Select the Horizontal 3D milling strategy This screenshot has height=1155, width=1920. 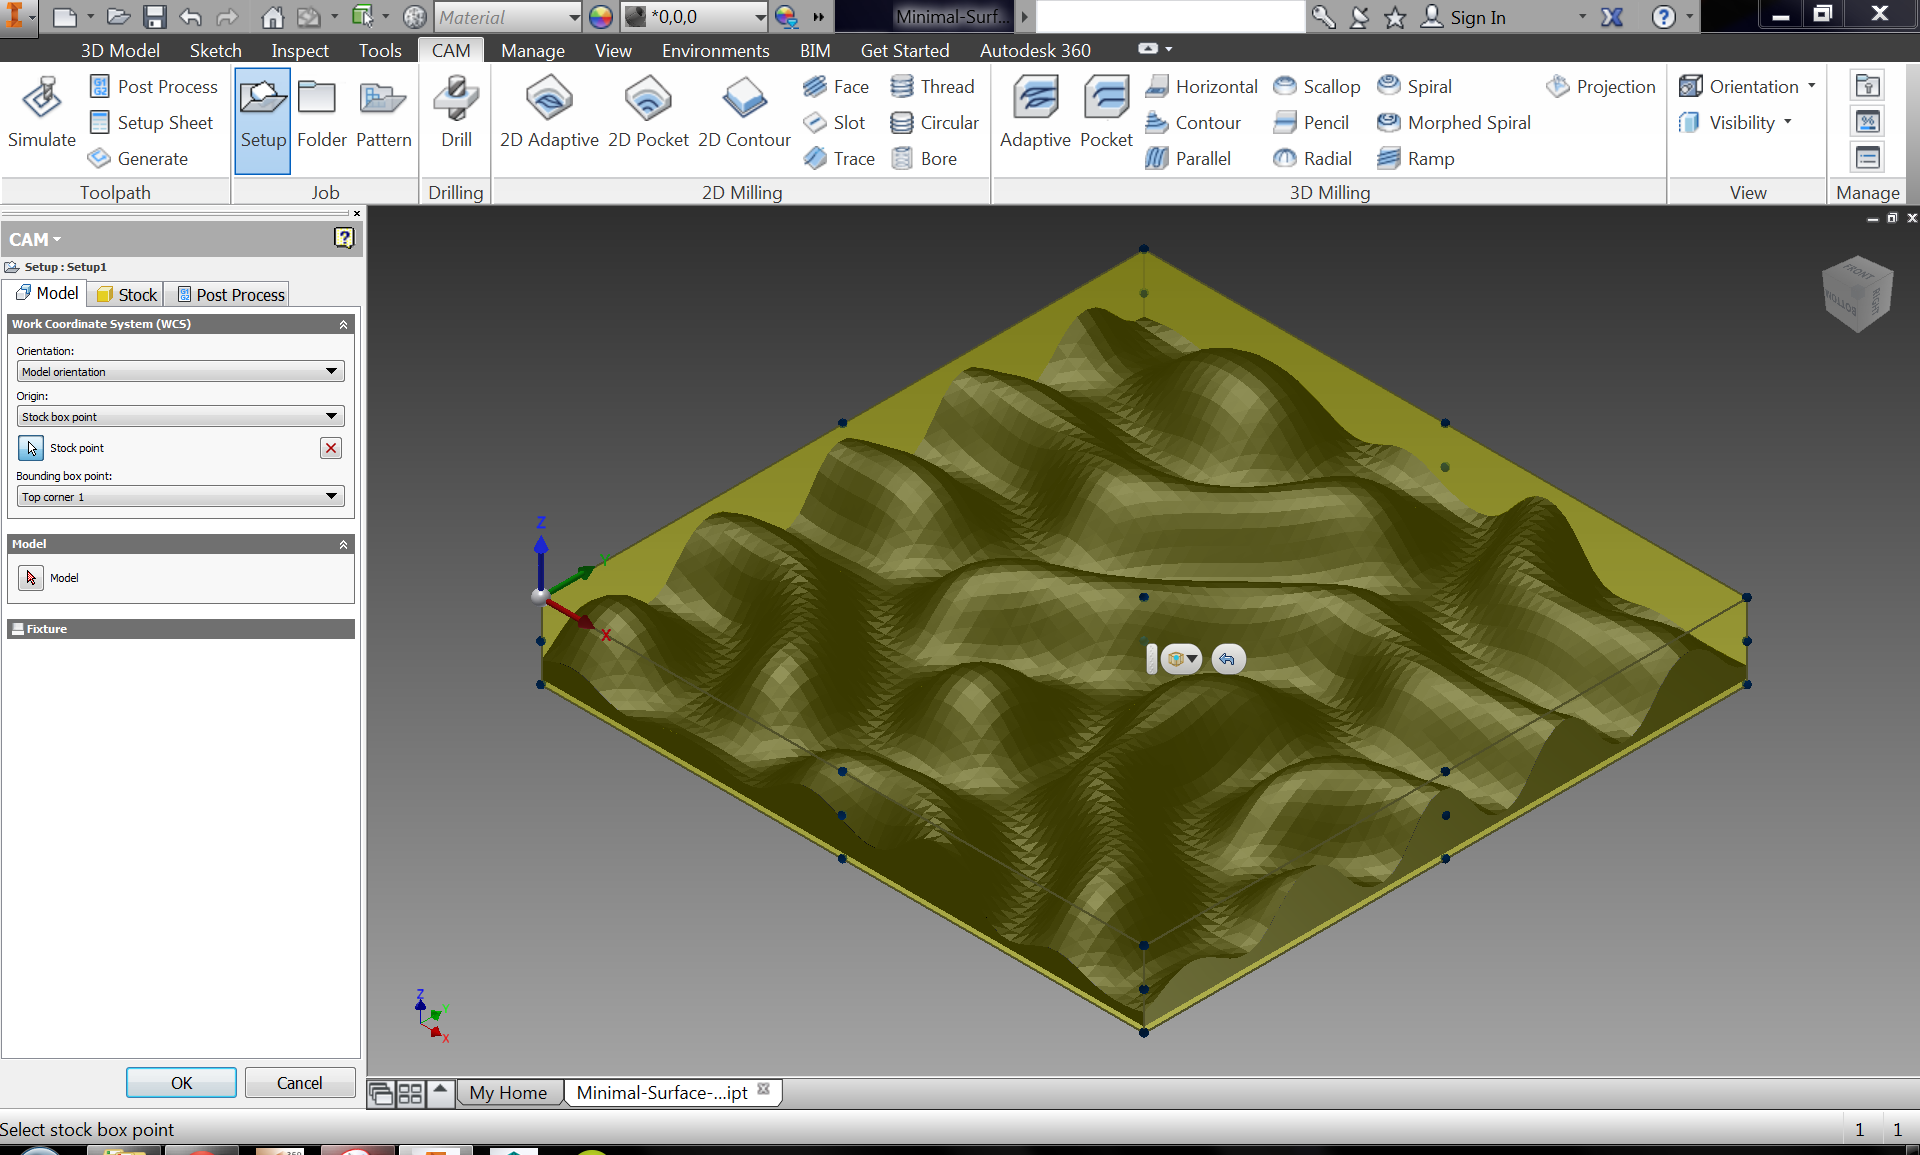click(x=1201, y=87)
